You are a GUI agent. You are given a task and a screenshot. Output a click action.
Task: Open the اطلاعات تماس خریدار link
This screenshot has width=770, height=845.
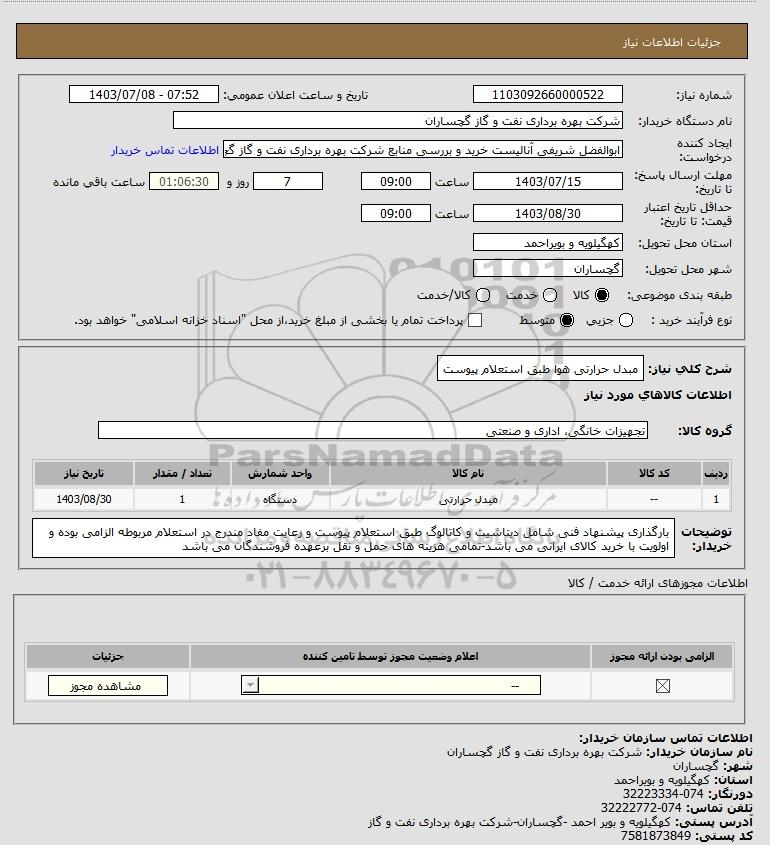point(165,150)
